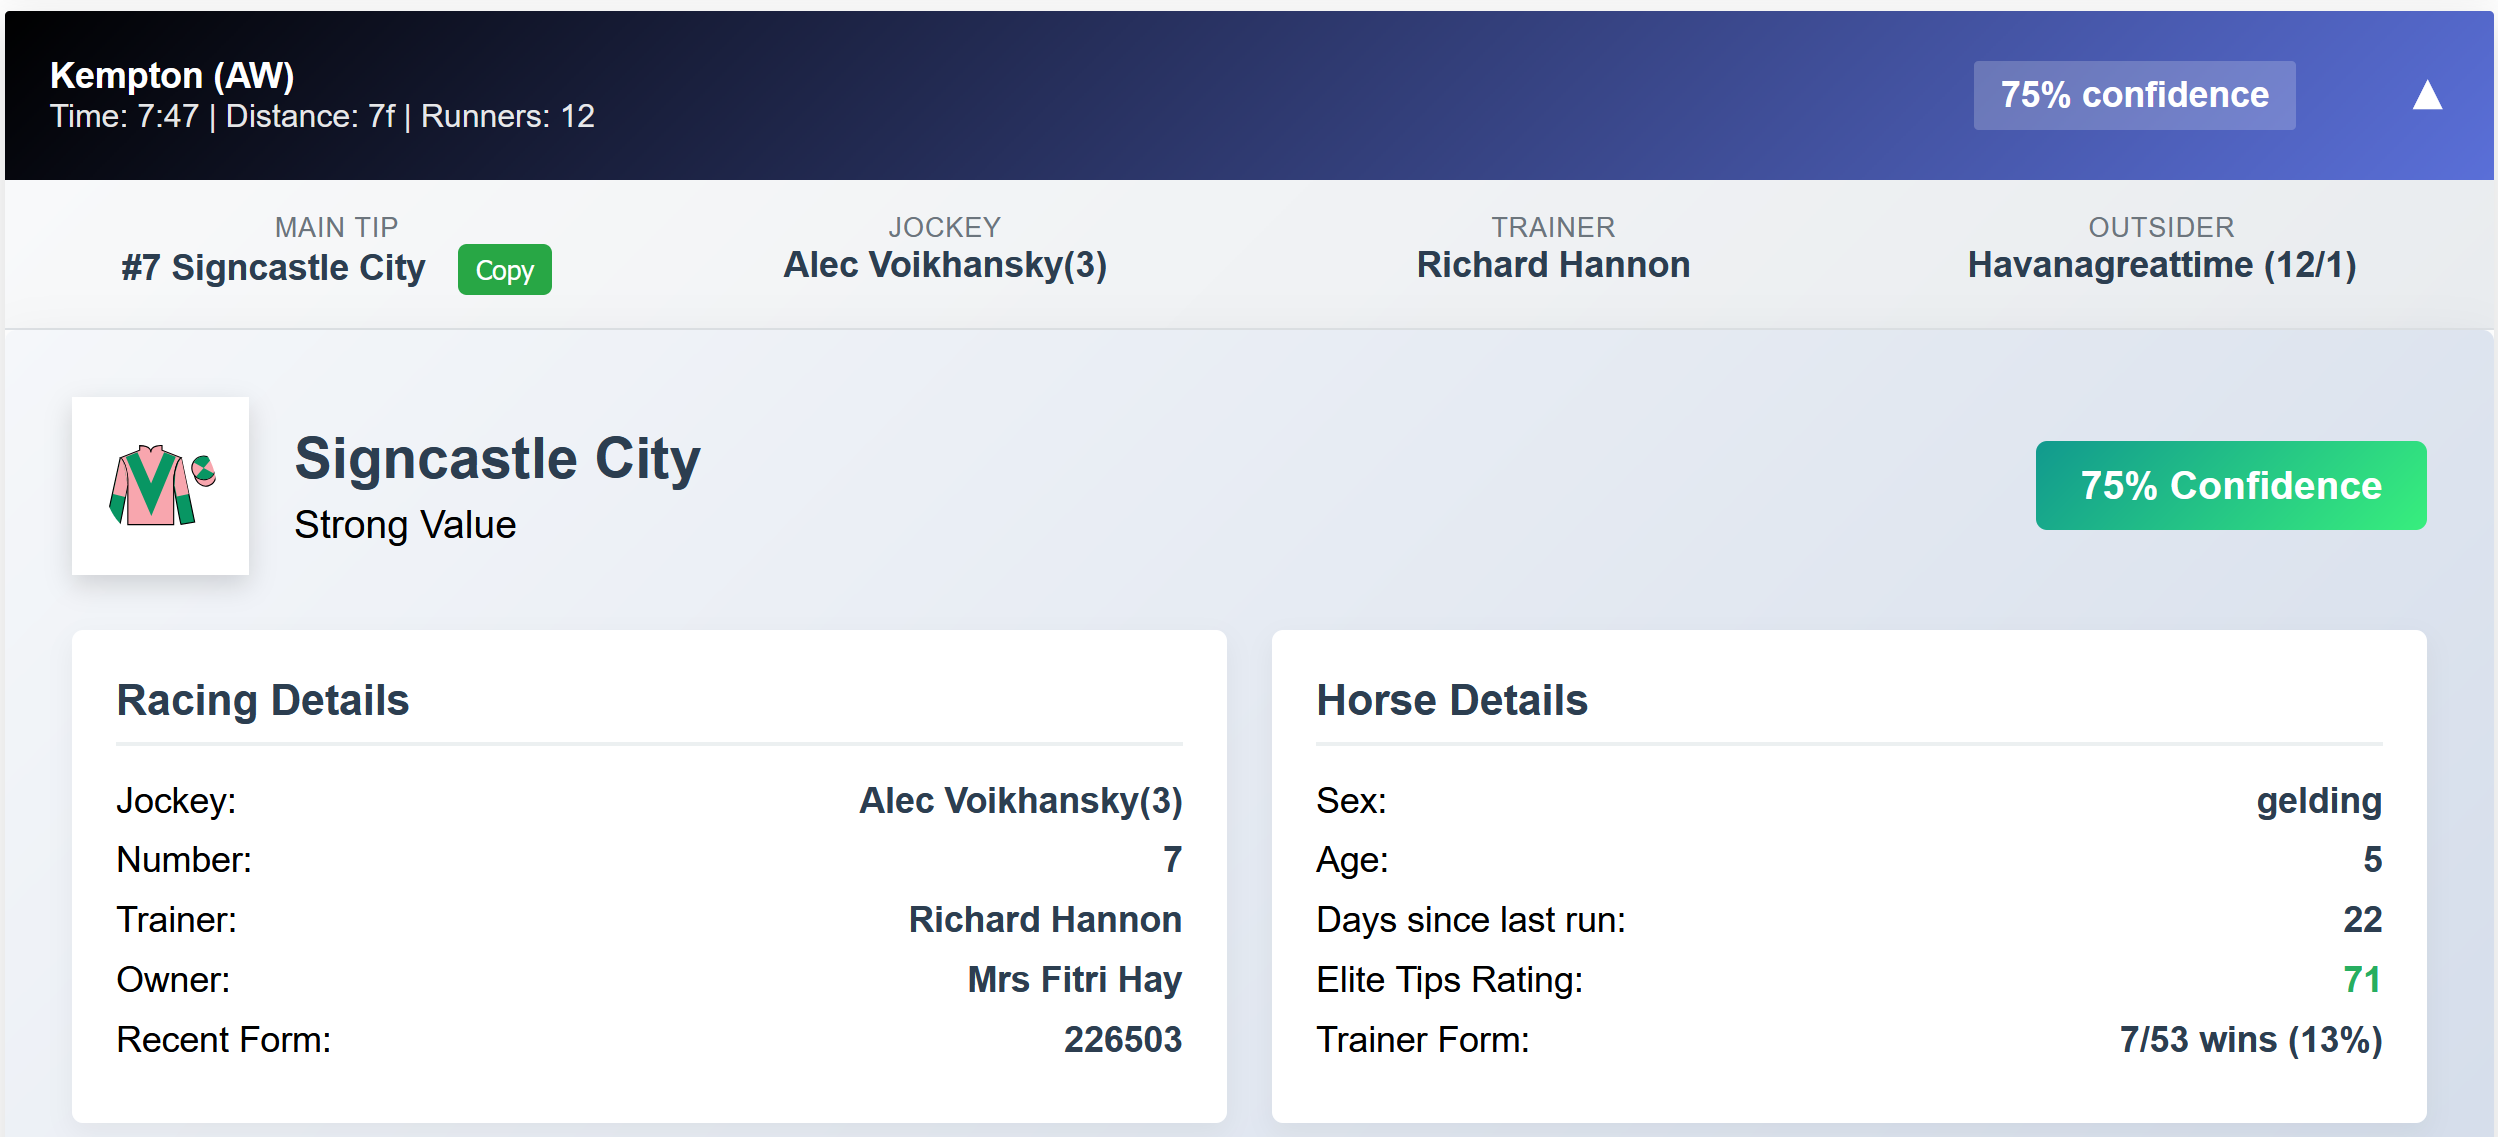Click the Kempton (AW) race title
Screen dimensions: 2498x1137
pos(172,76)
